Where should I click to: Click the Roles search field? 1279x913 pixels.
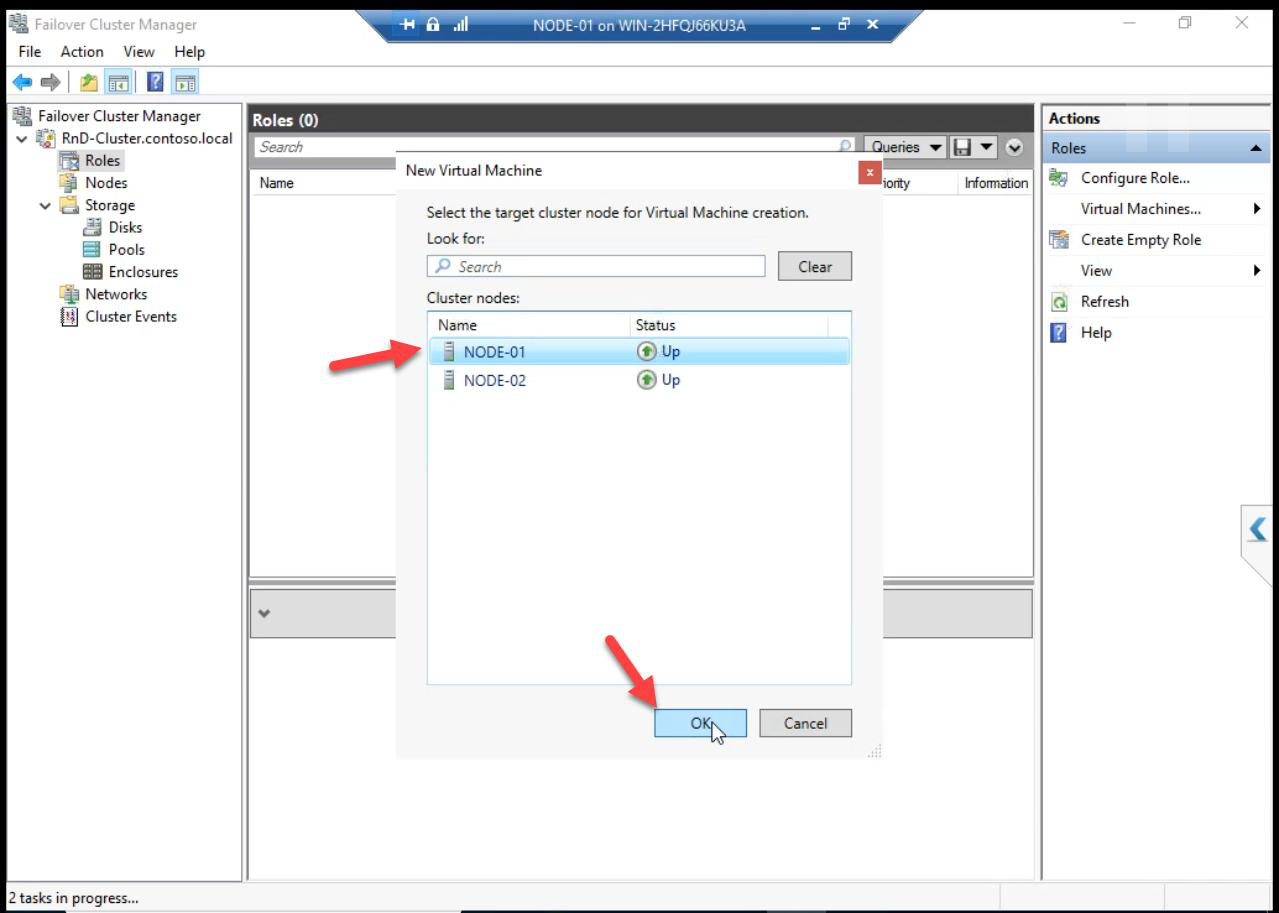click(x=555, y=147)
